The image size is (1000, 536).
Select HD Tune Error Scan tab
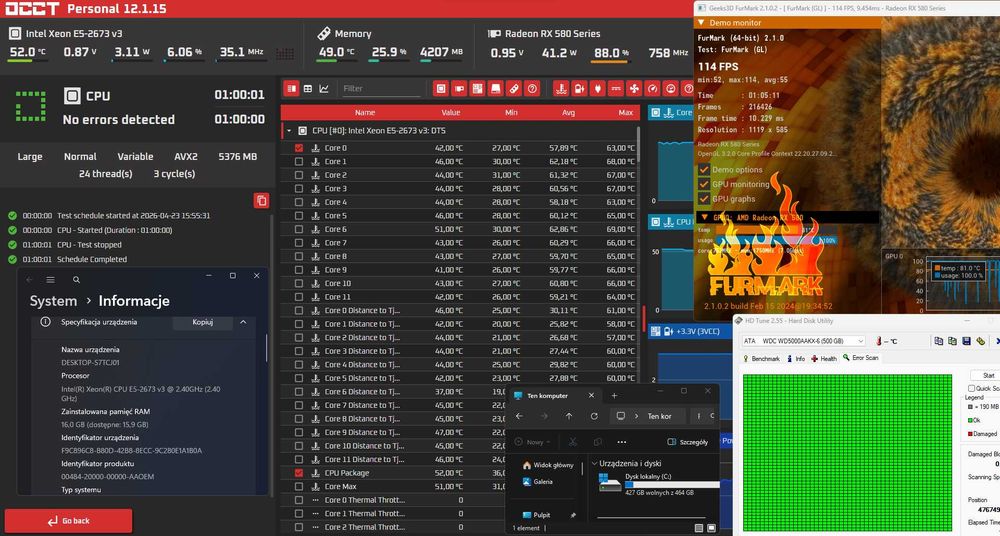pyautogui.click(x=861, y=358)
